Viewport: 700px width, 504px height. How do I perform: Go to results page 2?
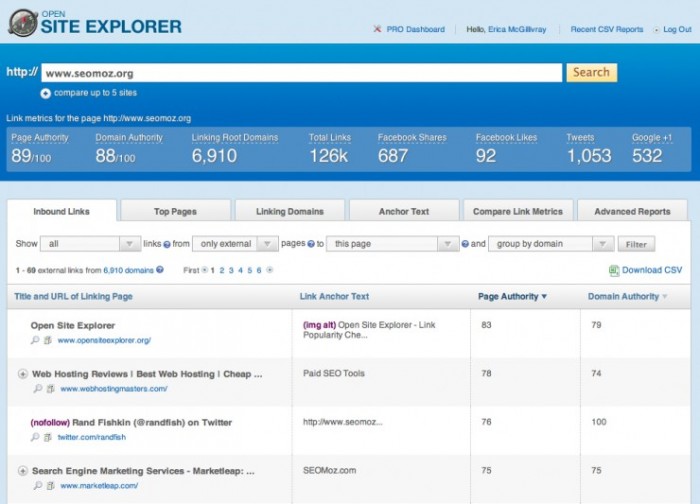point(222,270)
